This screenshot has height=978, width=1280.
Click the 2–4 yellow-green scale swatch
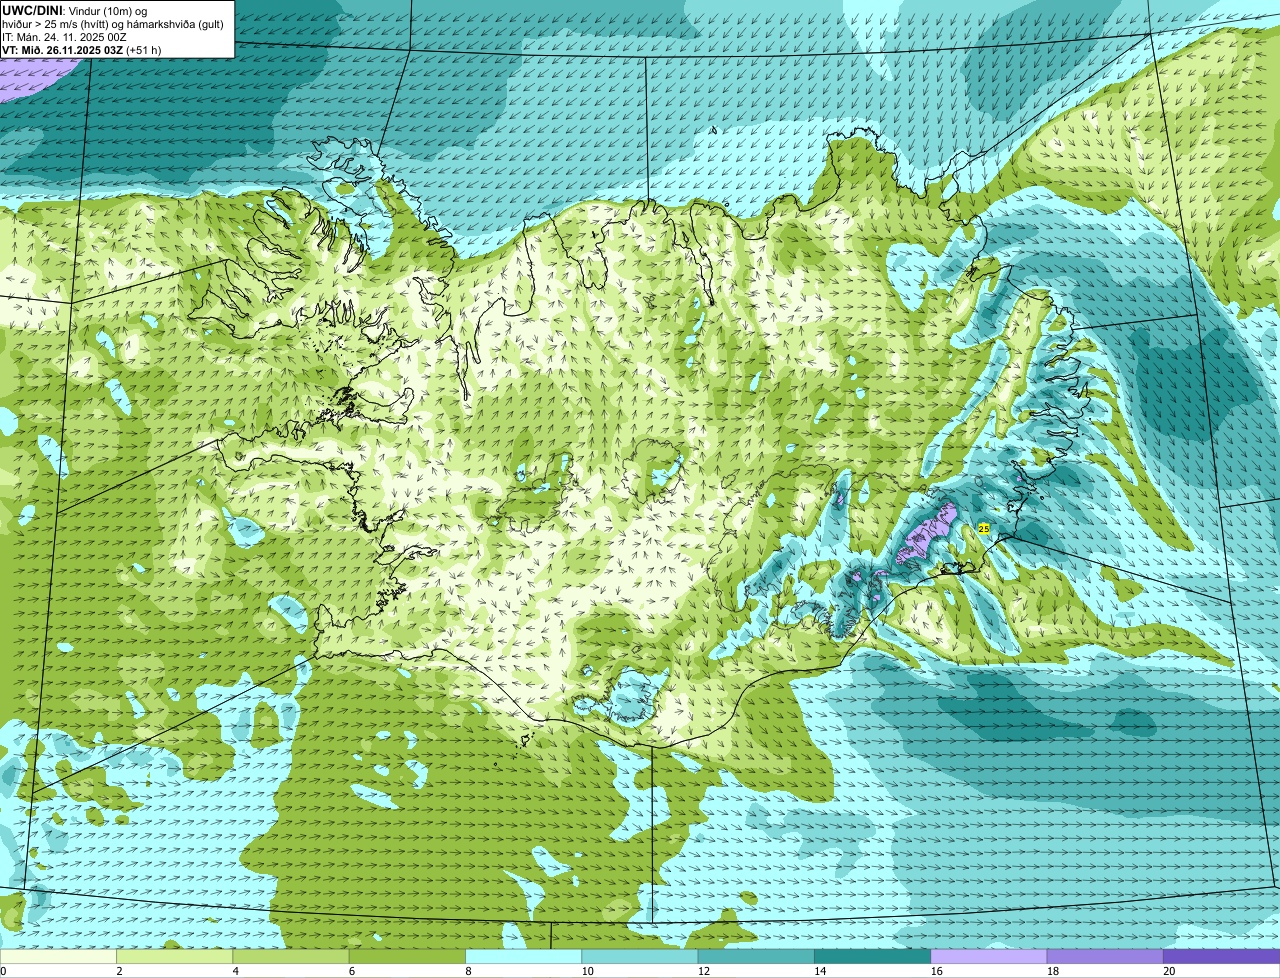pyautogui.click(x=174, y=956)
